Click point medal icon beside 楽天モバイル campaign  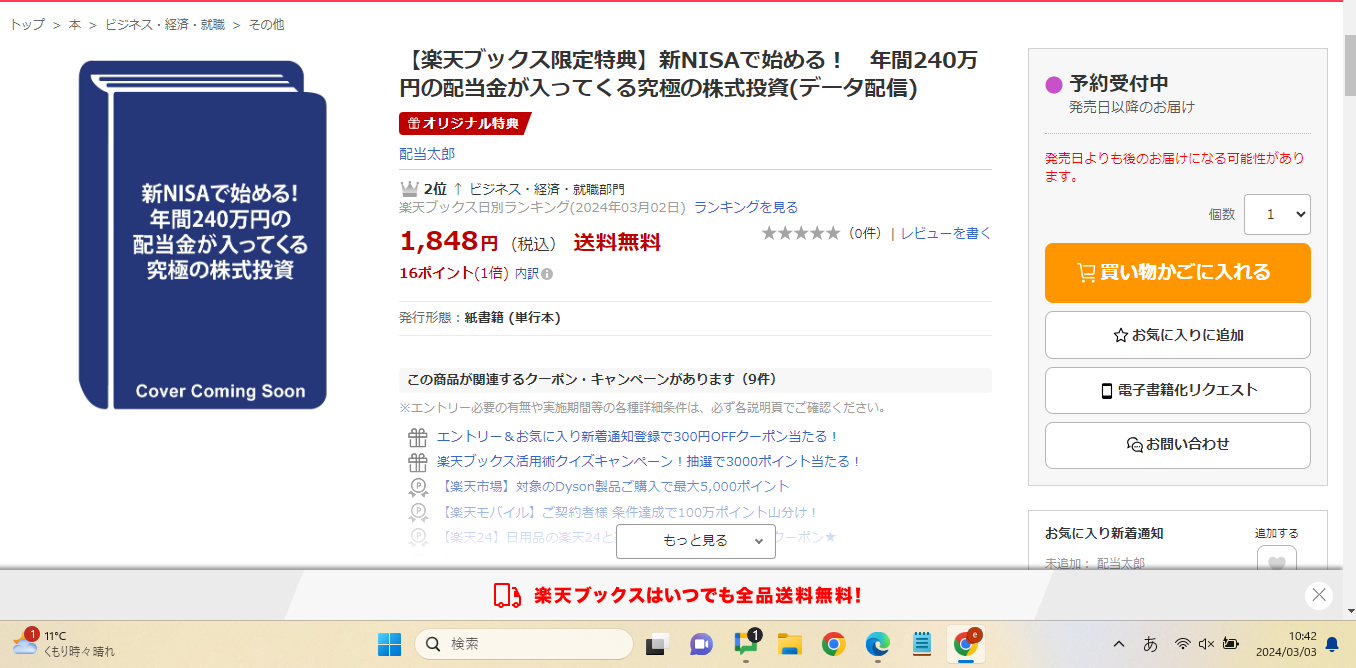tap(418, 512)
